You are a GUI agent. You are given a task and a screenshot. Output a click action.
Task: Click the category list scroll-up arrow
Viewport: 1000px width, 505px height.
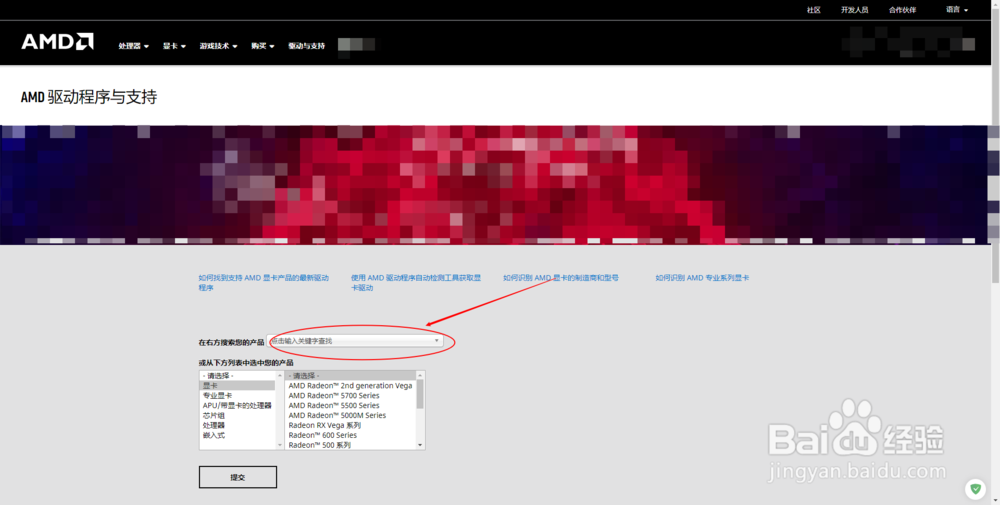pyautogui.click(x=279, y=375)
